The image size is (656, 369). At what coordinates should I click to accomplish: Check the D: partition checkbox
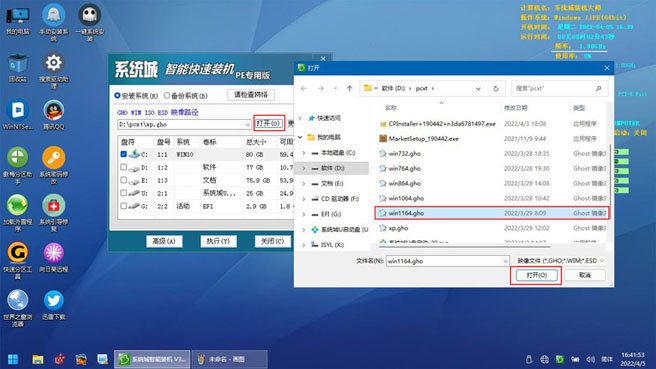pyautogui.click(x=123, y=167)
